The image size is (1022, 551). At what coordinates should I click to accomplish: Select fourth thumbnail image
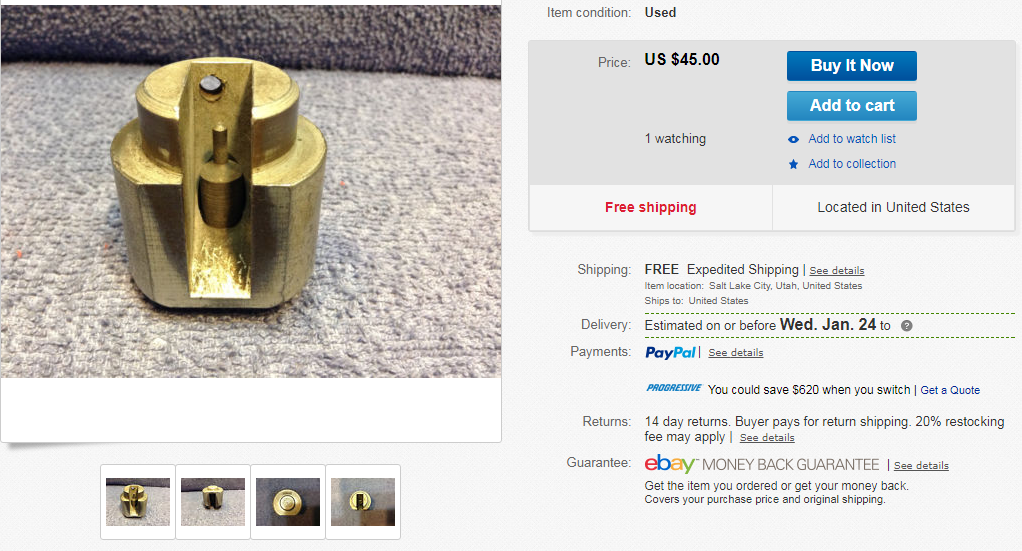pos(363,501)
